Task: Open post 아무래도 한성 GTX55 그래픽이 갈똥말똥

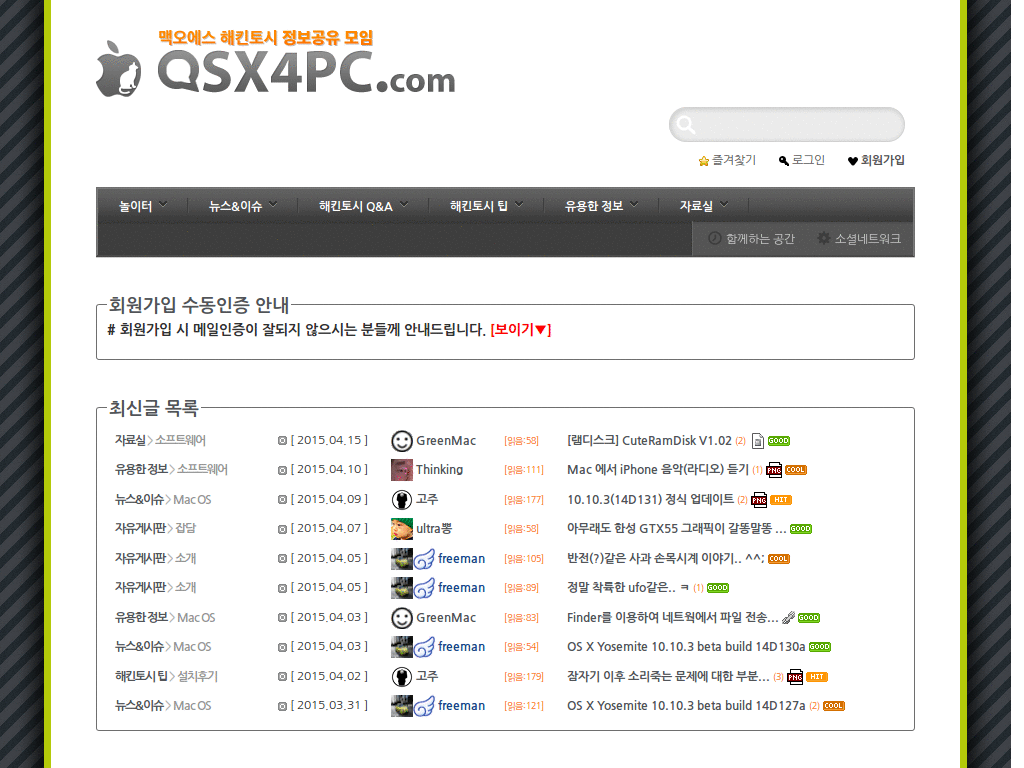Action: coord(676,529)
